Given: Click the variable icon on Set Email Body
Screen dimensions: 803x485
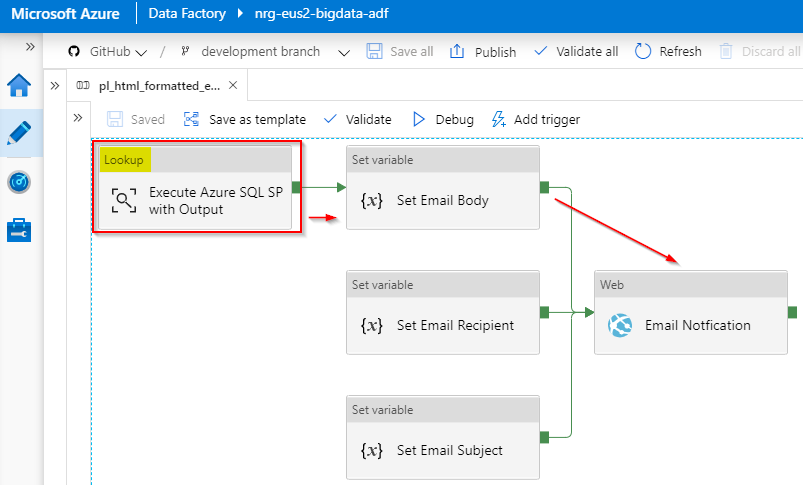Looking at the screenshot, I should click(x=372, y=200).
